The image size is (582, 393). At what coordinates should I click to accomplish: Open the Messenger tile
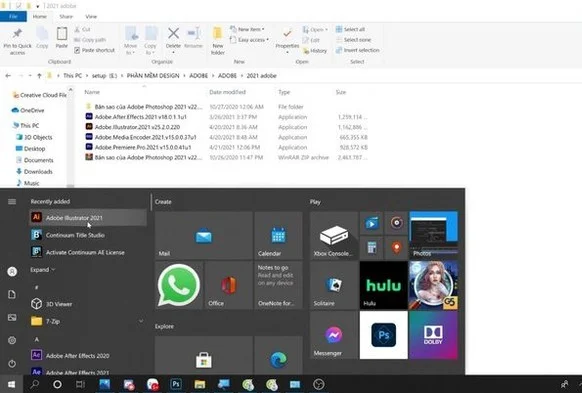(334, 335)
